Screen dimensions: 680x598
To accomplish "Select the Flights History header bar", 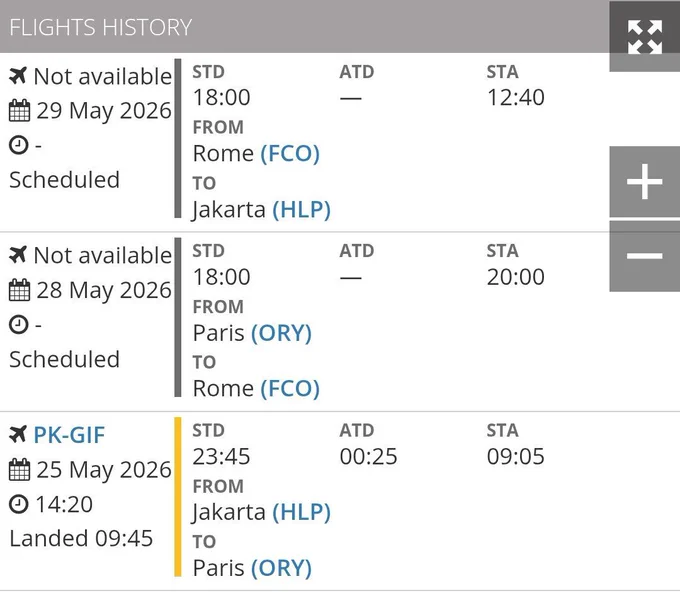I will point(304,26).
